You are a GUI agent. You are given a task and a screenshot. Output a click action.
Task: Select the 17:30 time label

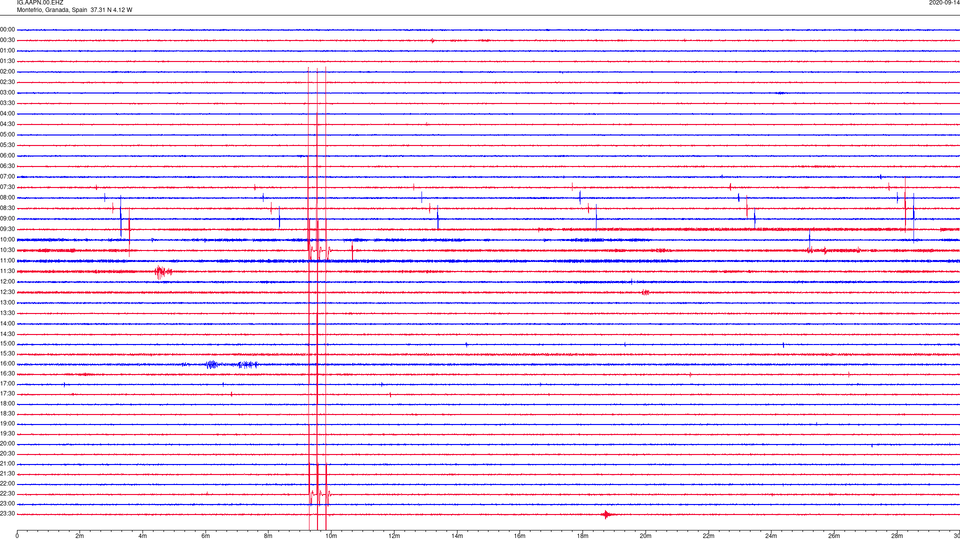7,394
